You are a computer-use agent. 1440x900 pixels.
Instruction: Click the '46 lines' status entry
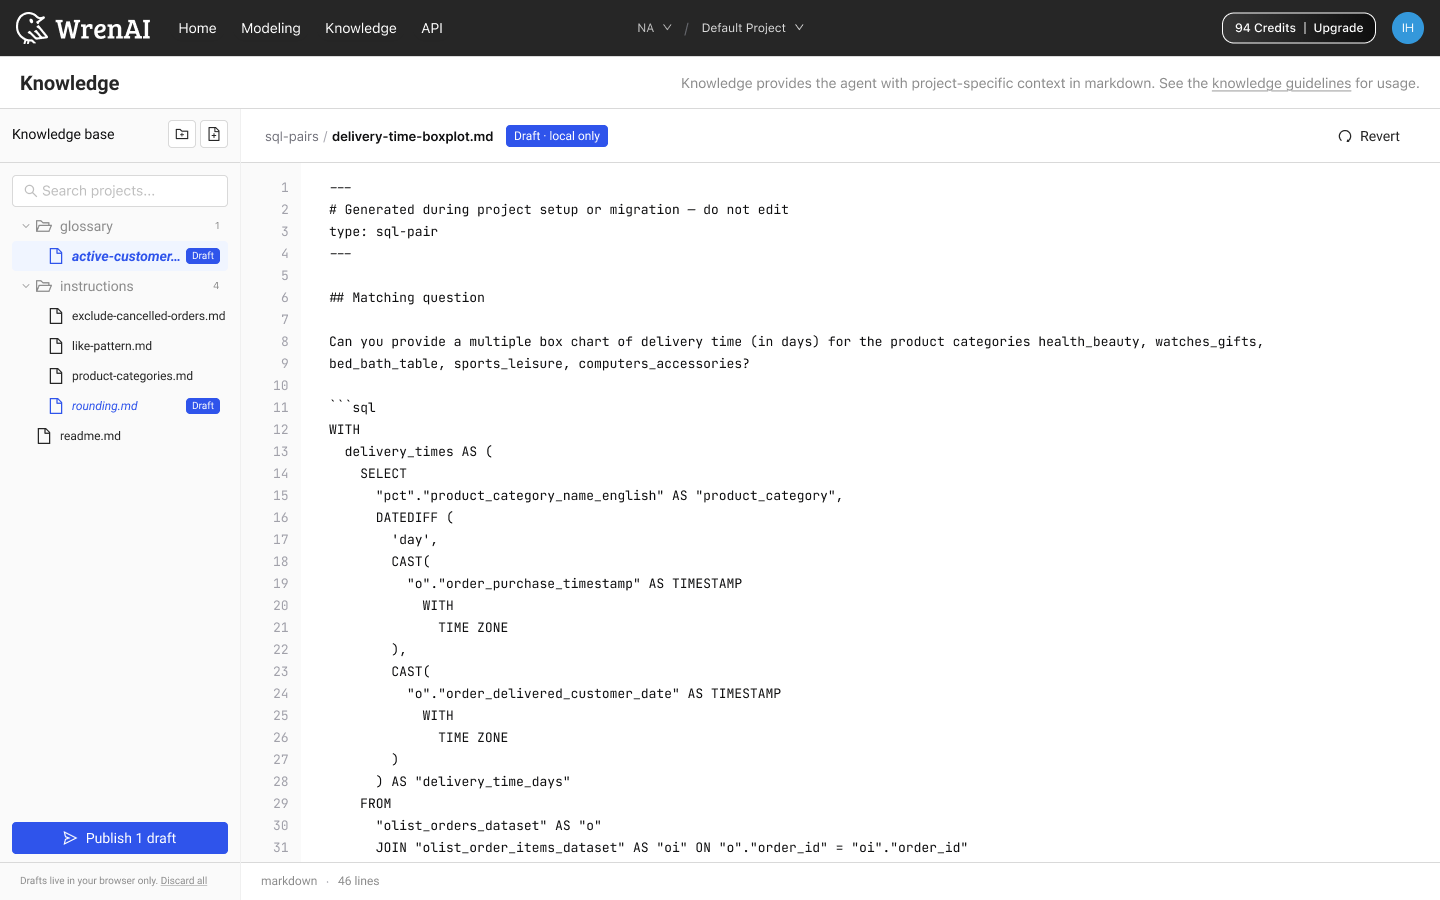click(358, 881)
